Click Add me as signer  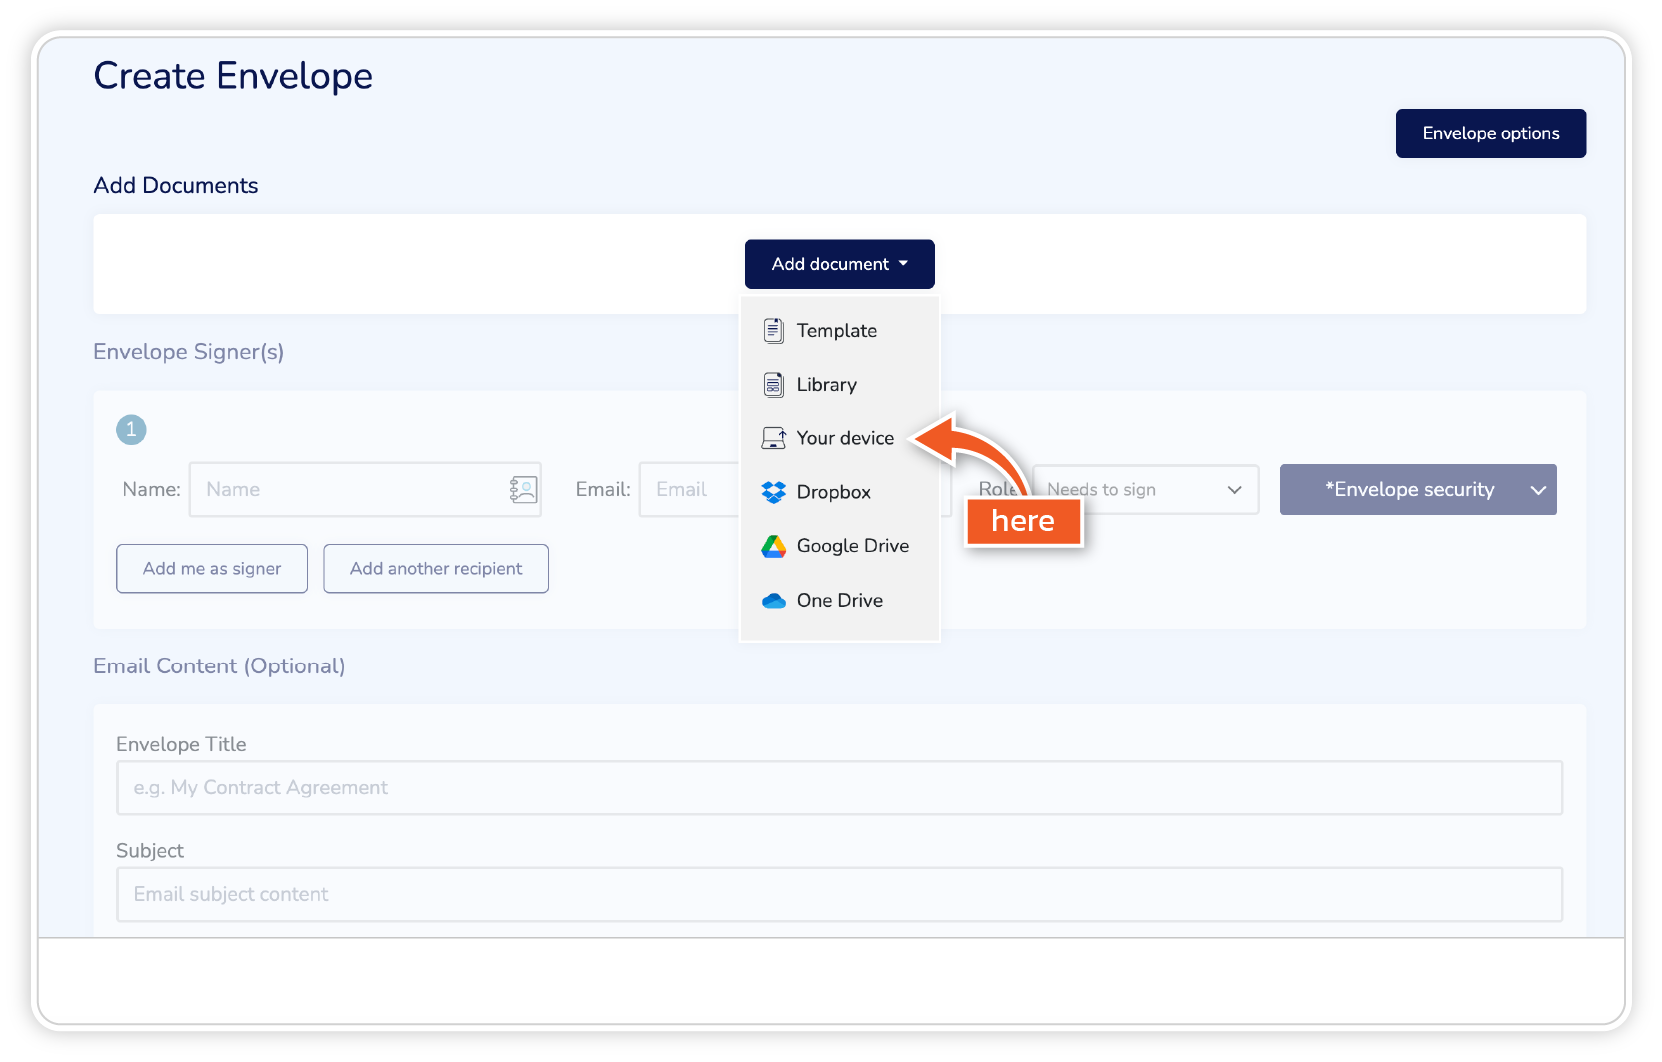(x=212, y=568)
